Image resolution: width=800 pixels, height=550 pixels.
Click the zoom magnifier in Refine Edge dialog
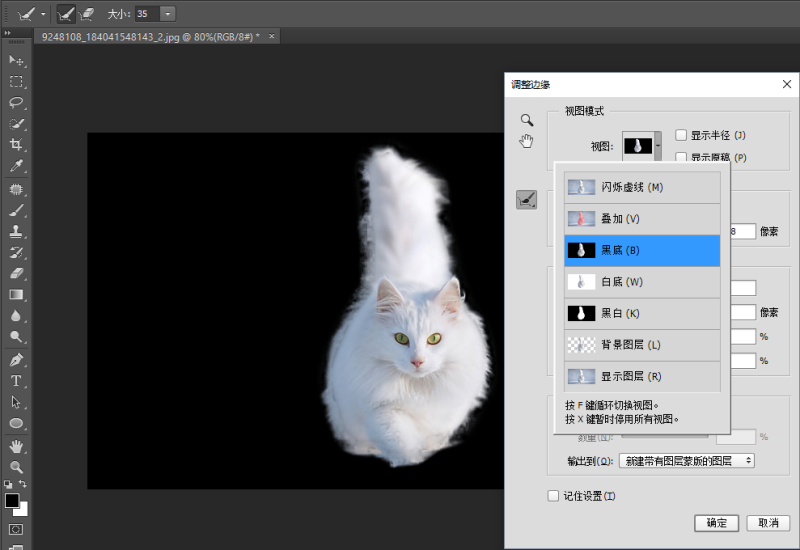[527, 120]
